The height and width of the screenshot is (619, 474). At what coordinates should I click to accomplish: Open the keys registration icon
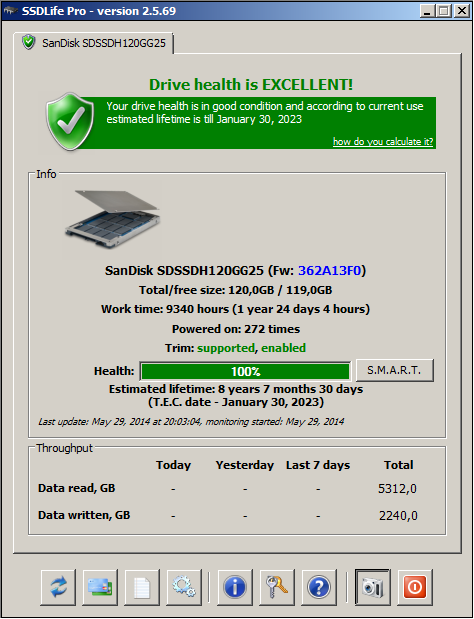tap(277, 587)
